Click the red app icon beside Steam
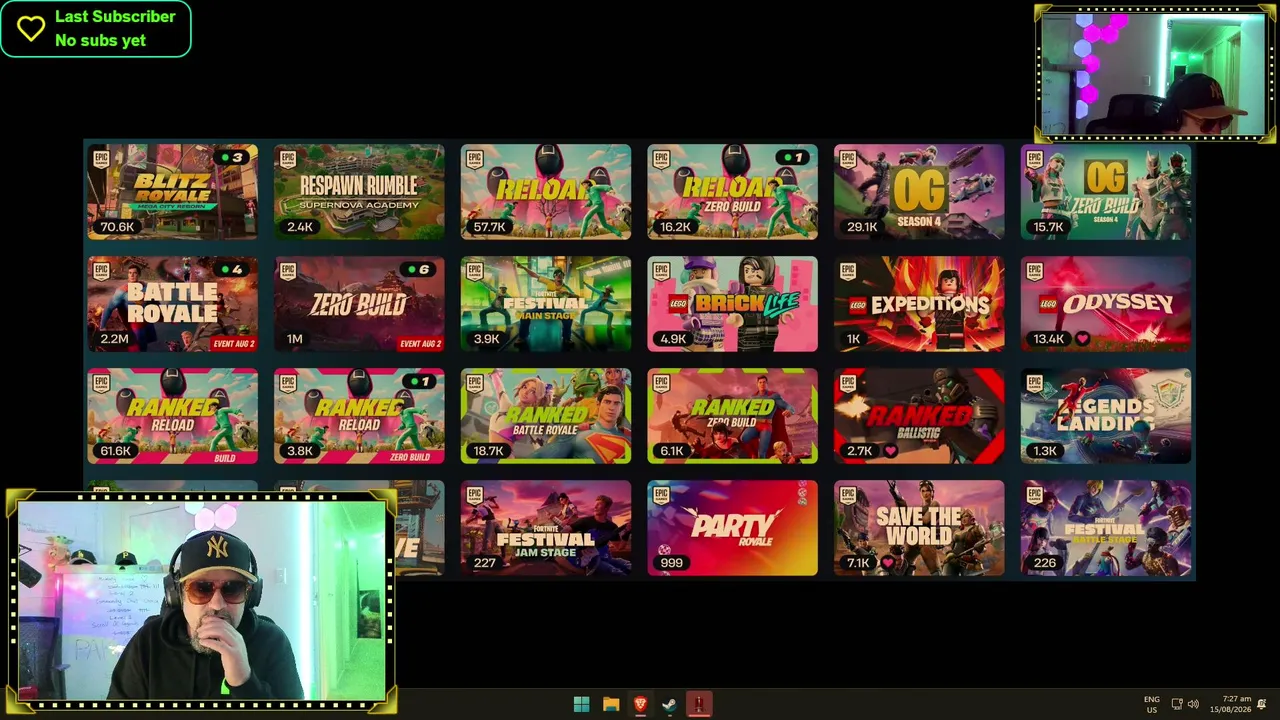 699,704
